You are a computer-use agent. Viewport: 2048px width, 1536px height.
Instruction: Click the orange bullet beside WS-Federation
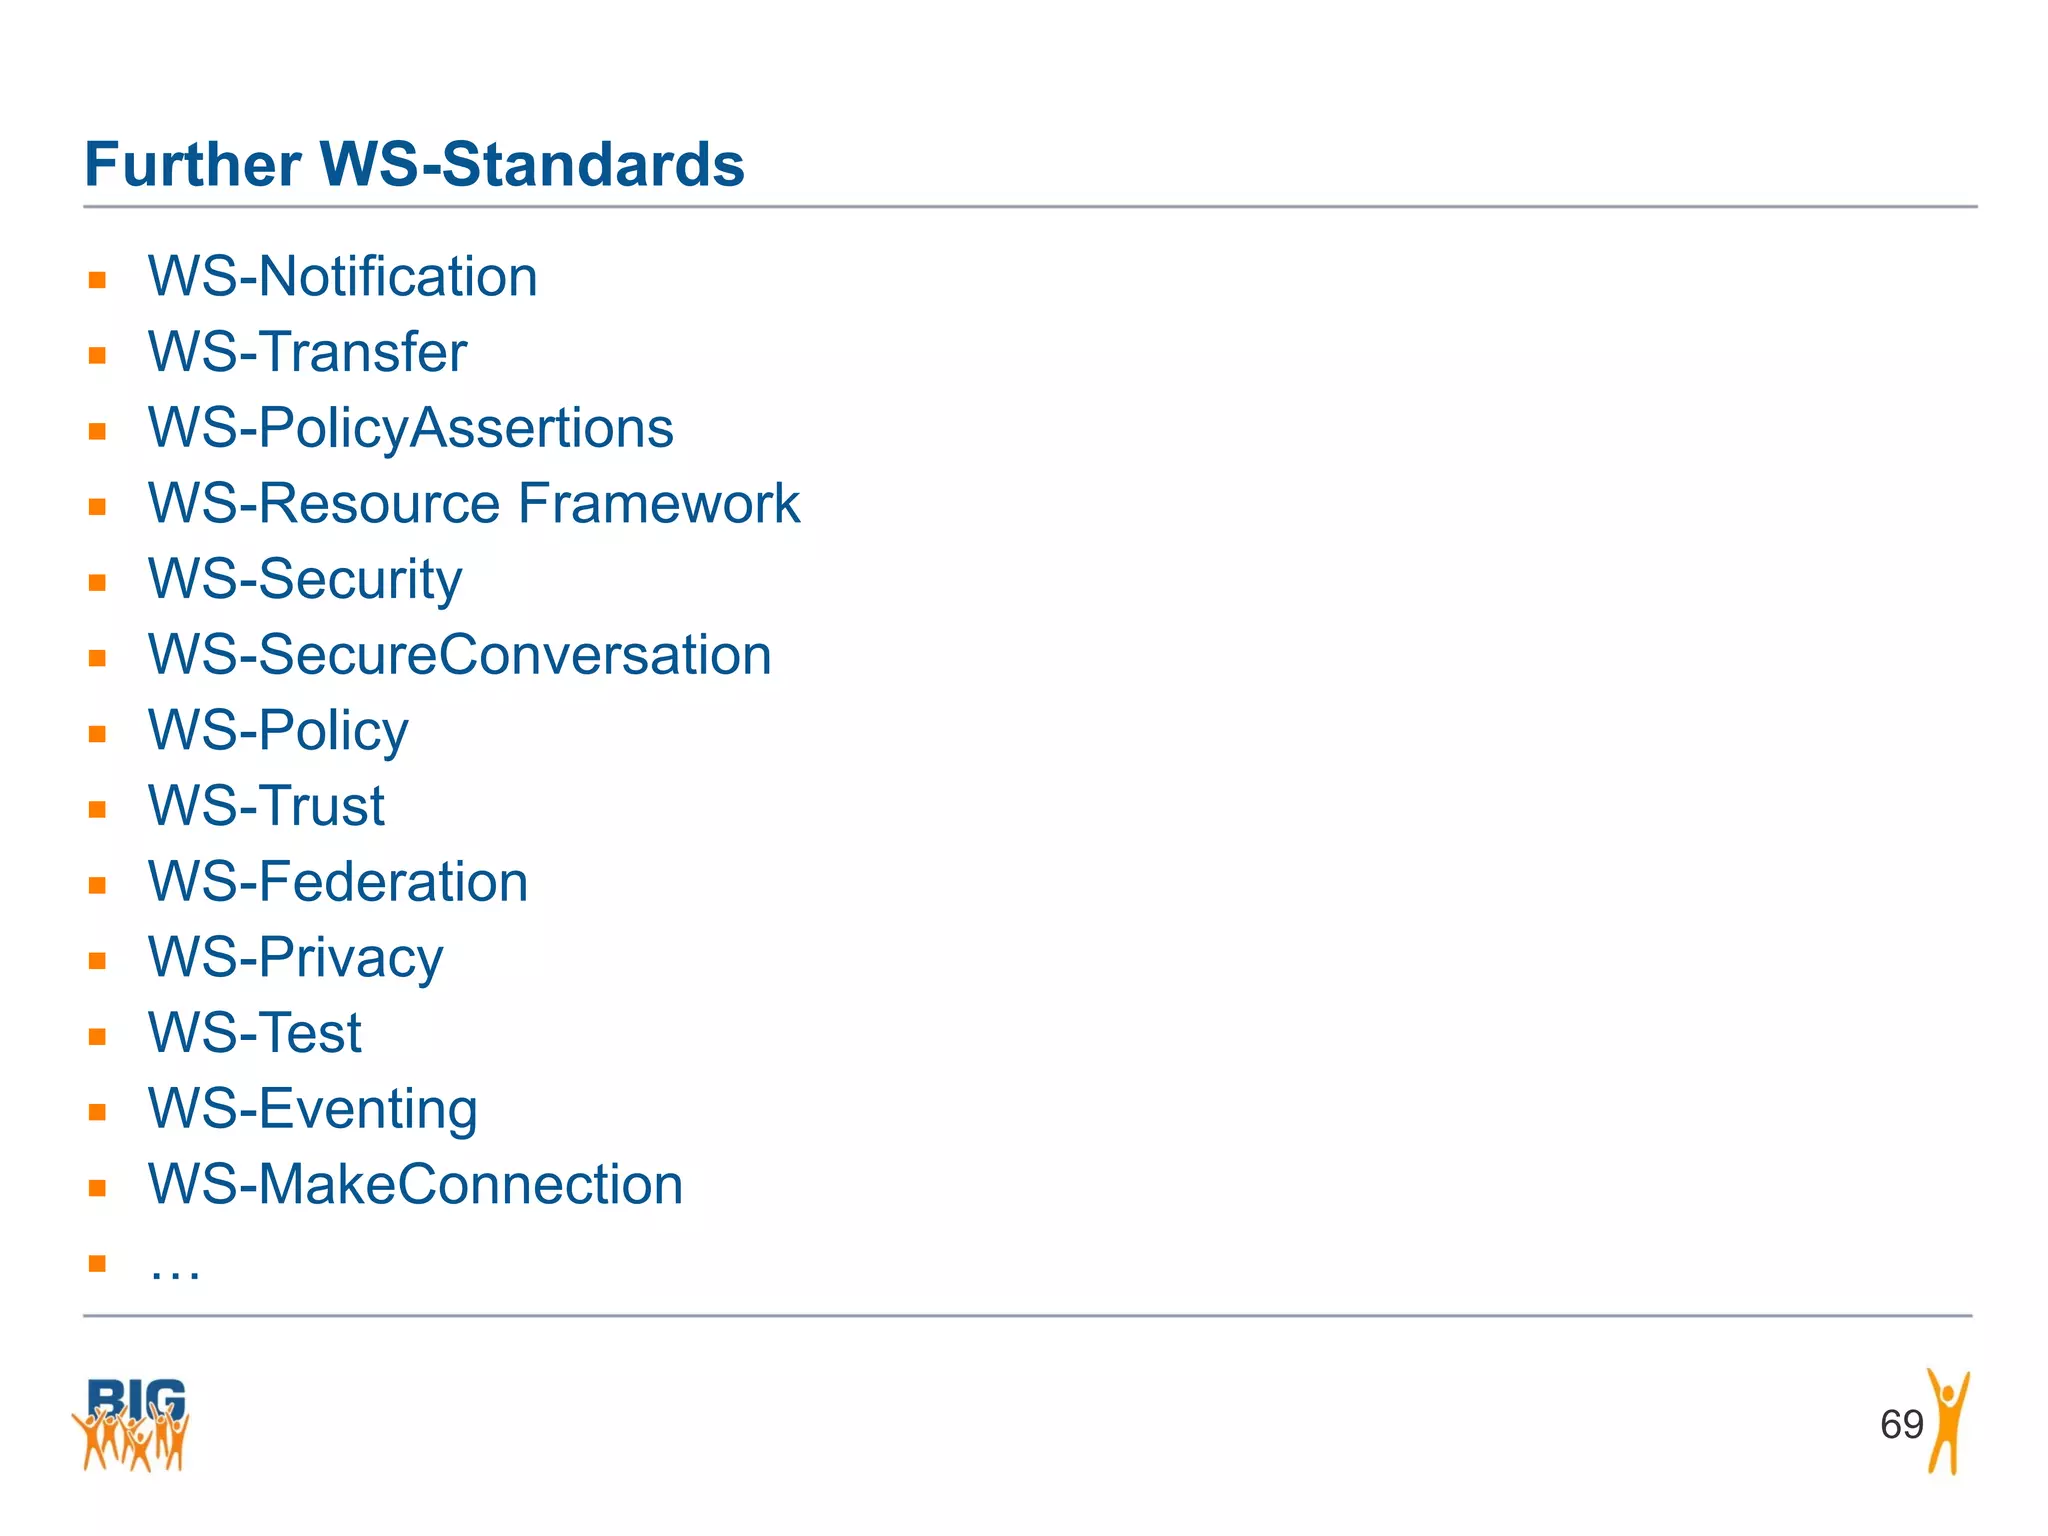point(97,885)
